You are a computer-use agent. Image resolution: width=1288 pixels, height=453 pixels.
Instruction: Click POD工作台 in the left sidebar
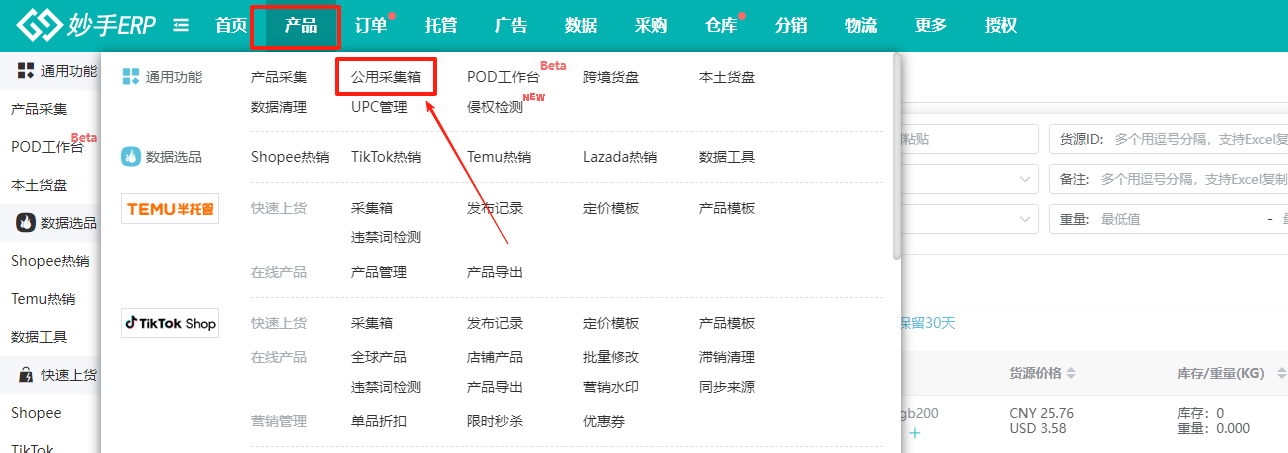pos(47,147)
